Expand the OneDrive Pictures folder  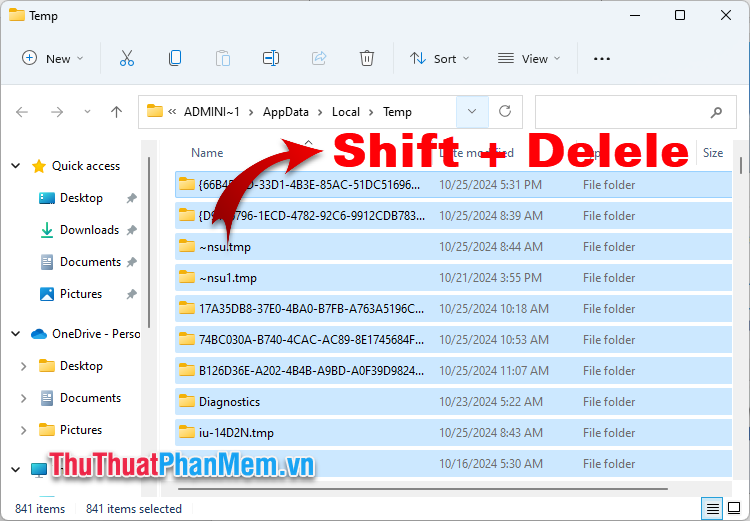pyautogui.click(x=23, y=430)
